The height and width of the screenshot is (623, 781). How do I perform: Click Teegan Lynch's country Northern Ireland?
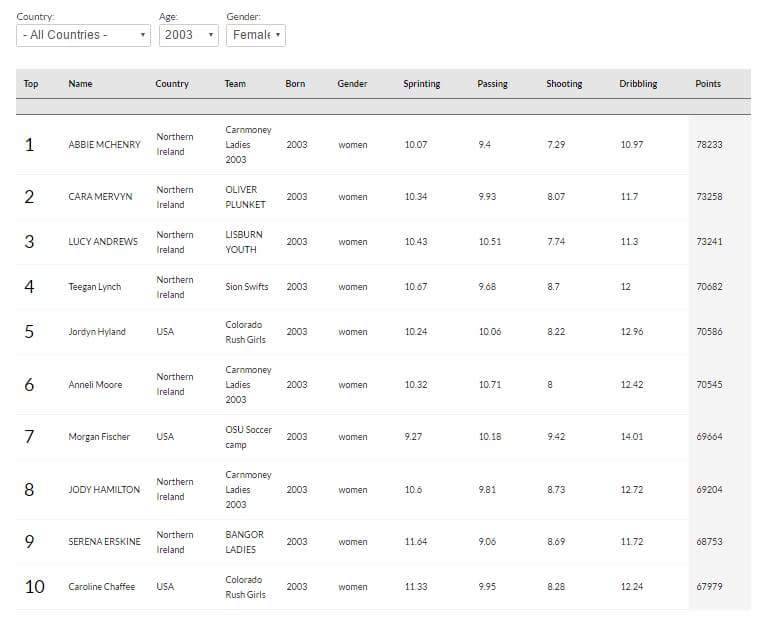[175, 287]
